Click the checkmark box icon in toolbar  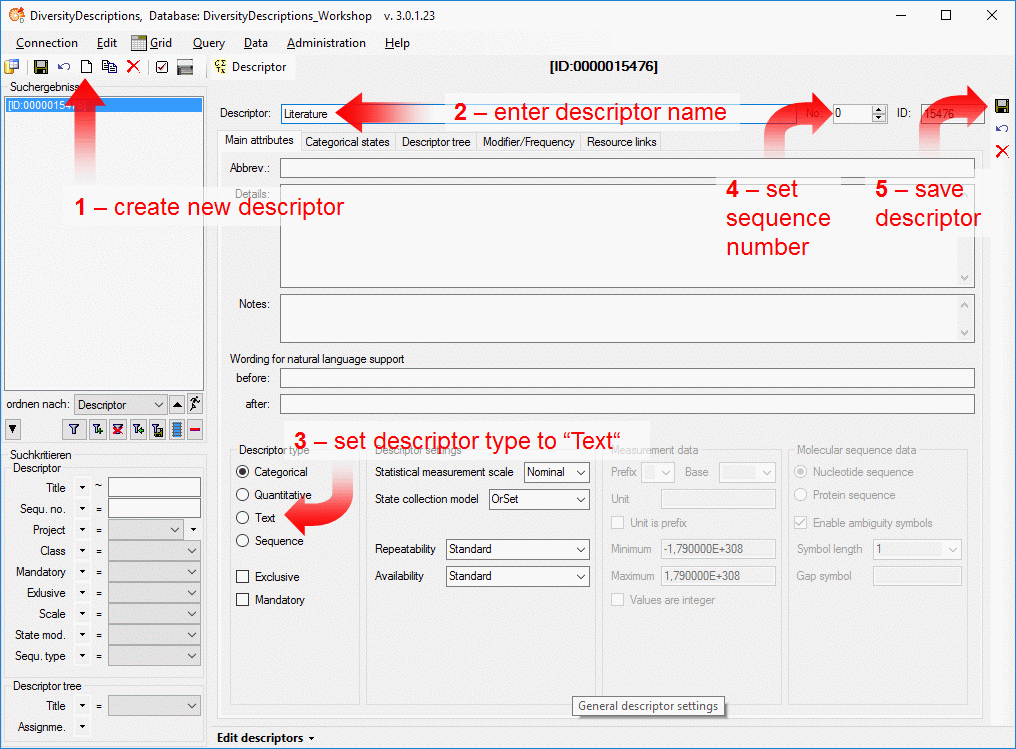162,67
